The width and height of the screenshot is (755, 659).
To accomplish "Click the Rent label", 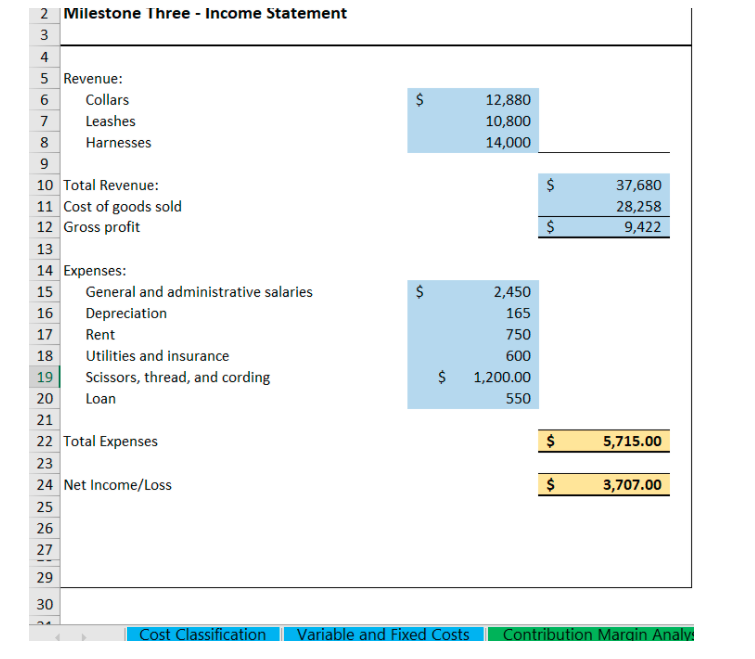I will tap(100, 334).
